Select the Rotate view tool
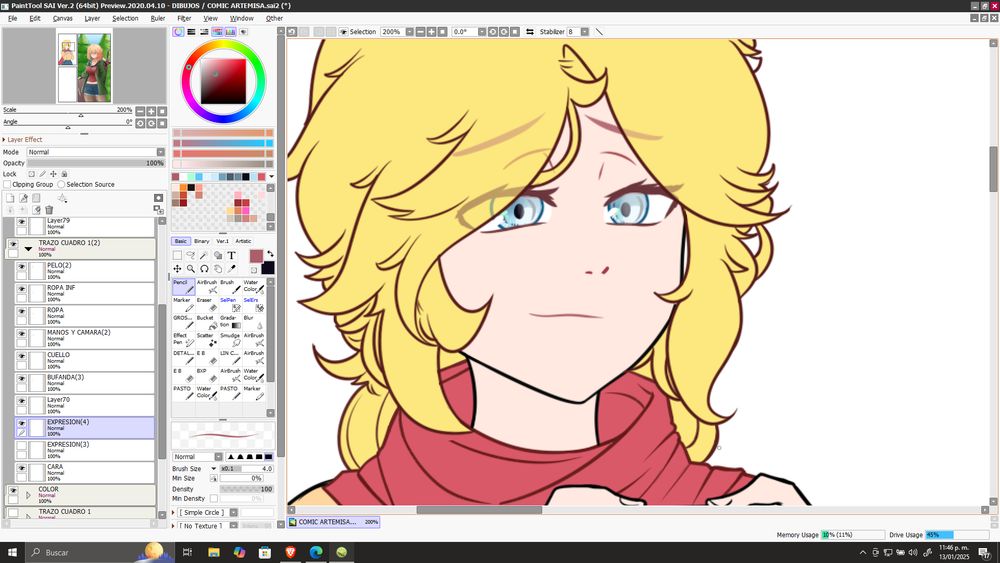 click(x=204, y=268)
